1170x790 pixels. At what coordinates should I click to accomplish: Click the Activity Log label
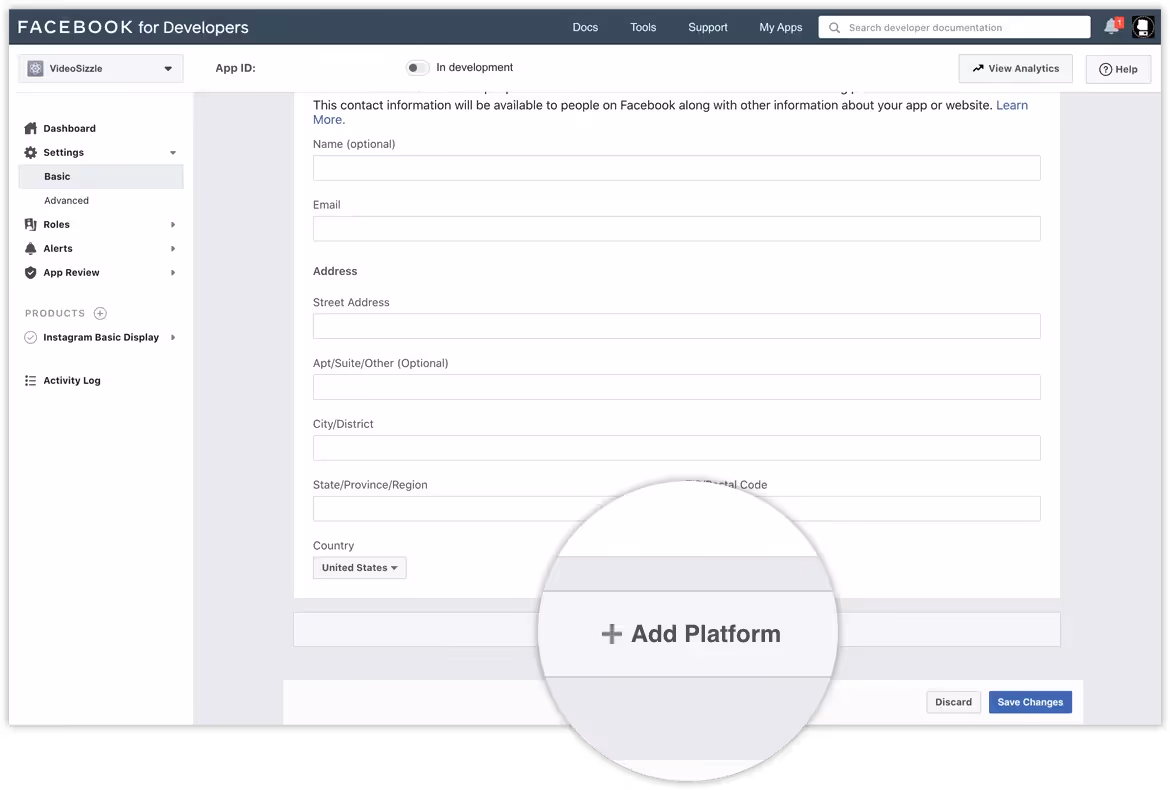(72, 380)
